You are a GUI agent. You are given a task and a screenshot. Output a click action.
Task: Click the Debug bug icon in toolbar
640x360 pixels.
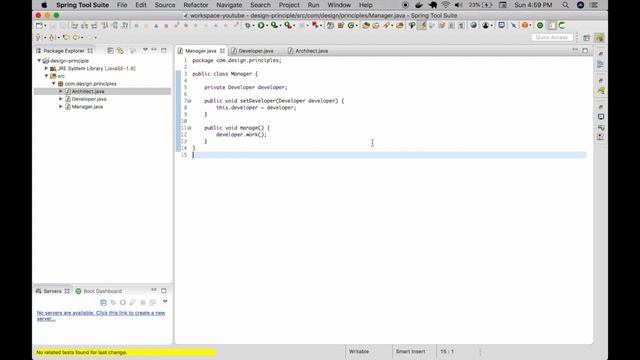click(247, 25)
